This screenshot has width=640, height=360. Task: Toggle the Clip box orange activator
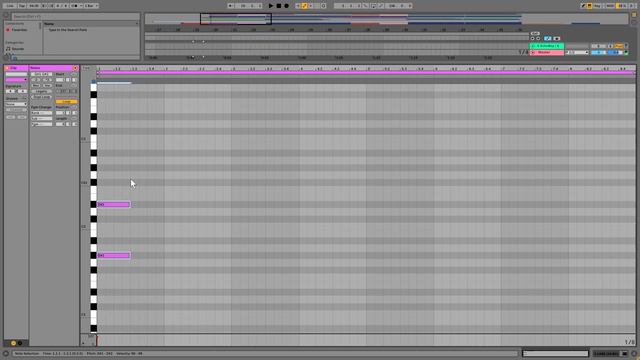7,68
